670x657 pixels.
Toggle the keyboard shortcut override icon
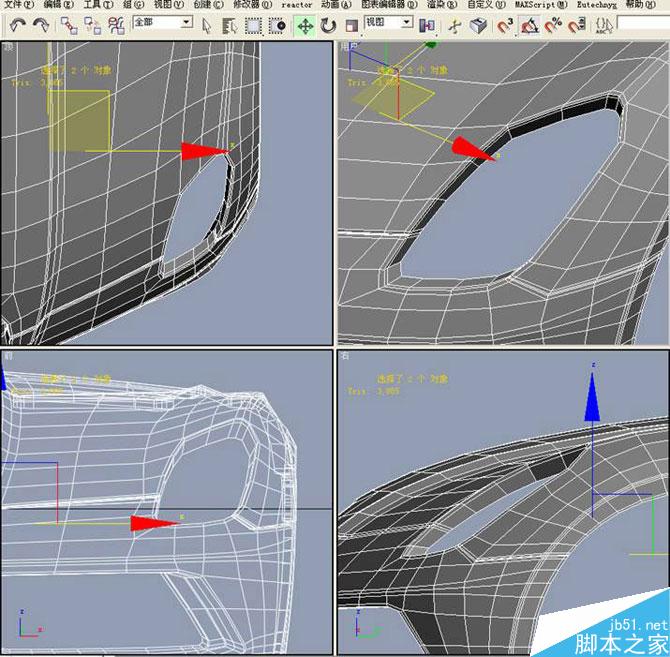(x=479, y=26)
